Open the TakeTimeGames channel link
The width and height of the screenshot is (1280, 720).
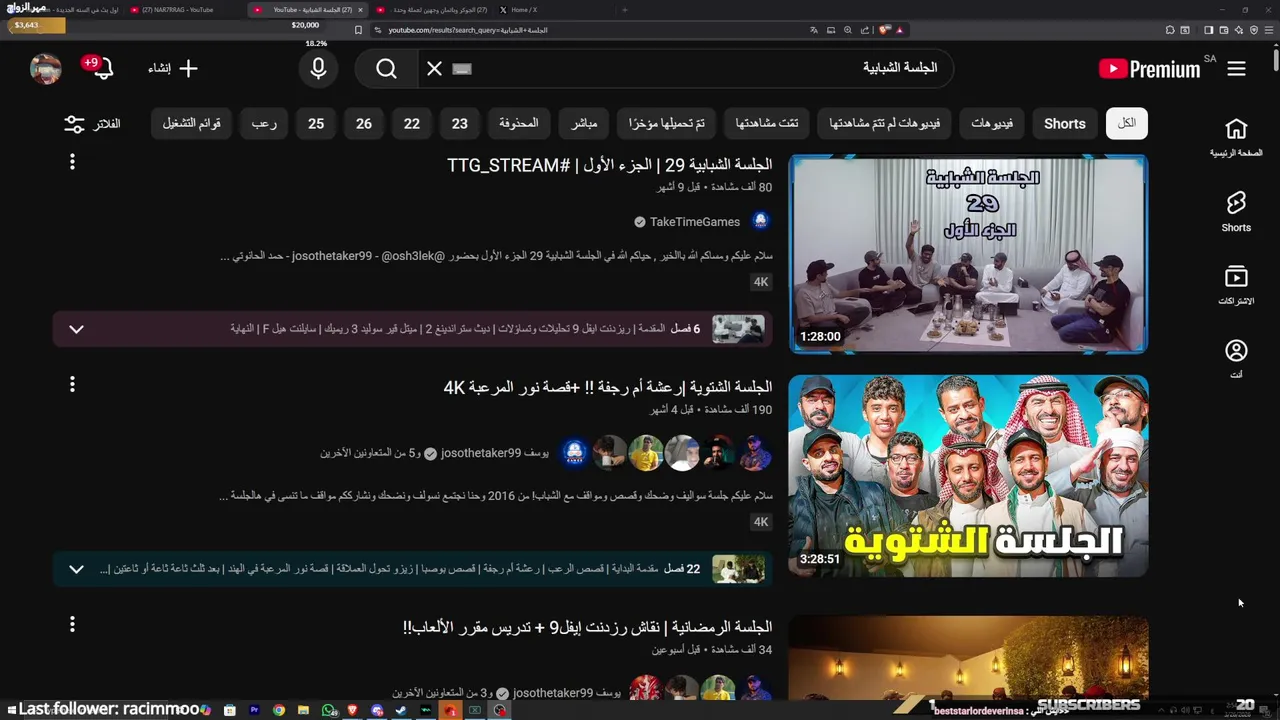click(x=695, y=222)
